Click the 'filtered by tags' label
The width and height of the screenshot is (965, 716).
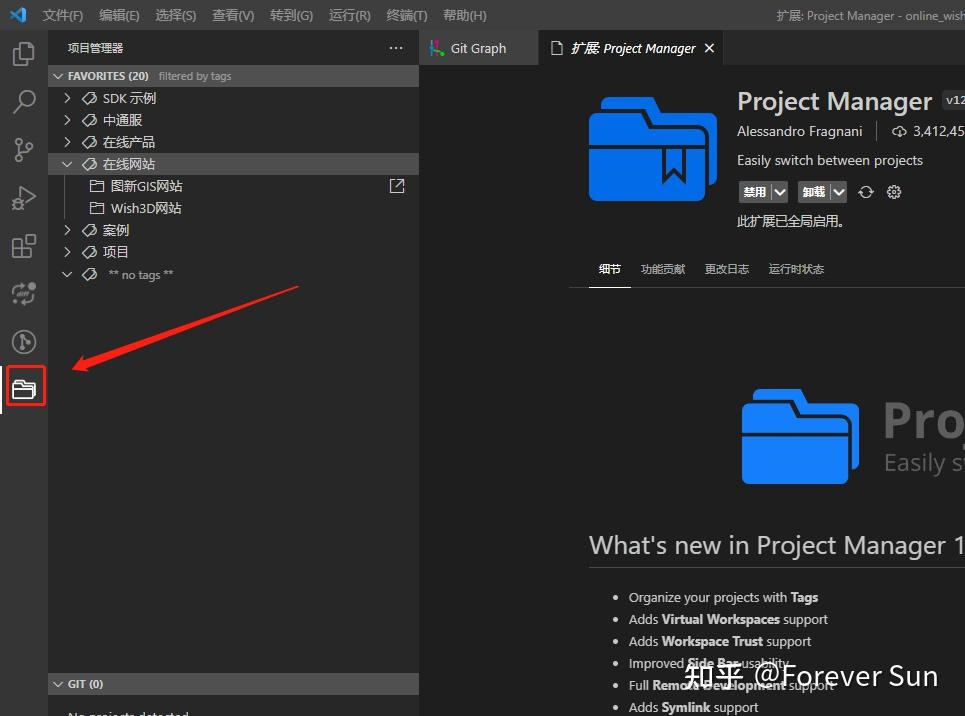click(195, 76)
